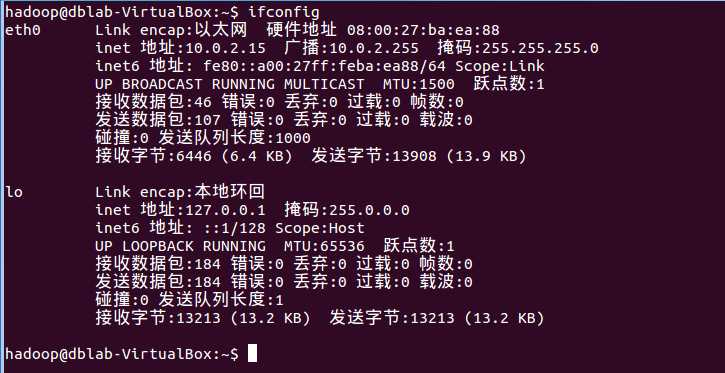Screen dimensions: 725x373
Task: Click the IP address 10.0.2.15
Action: click(x=226, y=48)
